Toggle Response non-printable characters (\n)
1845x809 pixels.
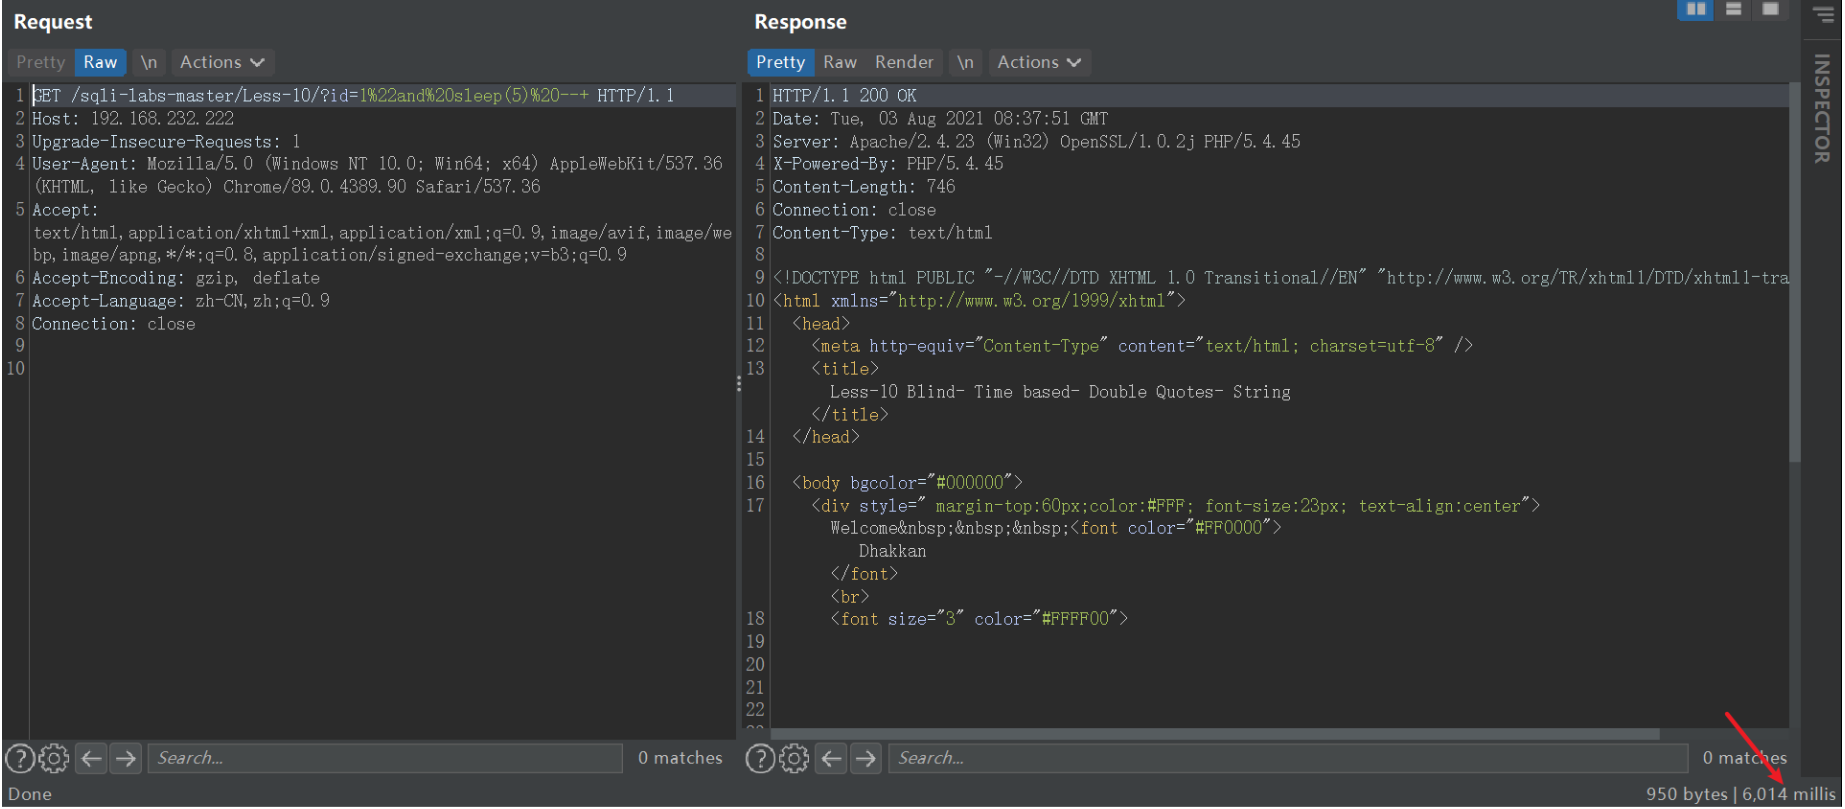(965, 62)
